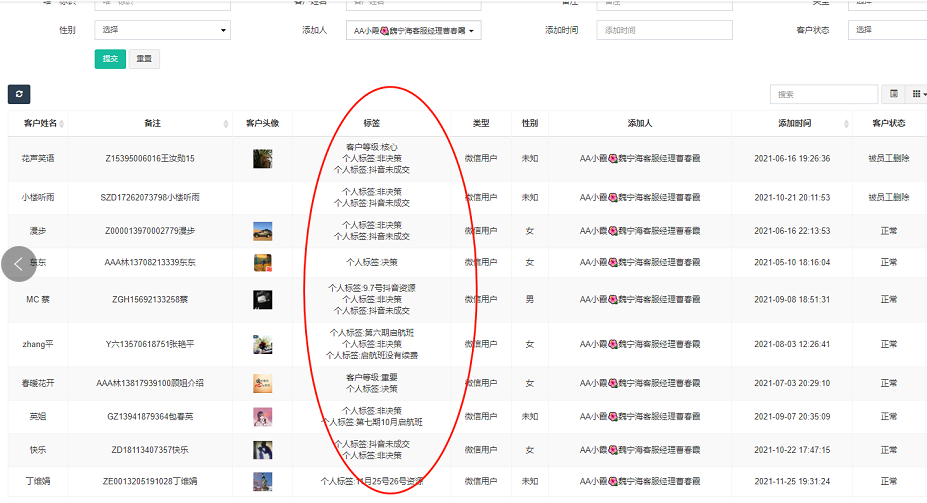This screenshot has width=927, height=503.
Task: Click avatar thumbnail for 英姐
Action: (263, 417)
